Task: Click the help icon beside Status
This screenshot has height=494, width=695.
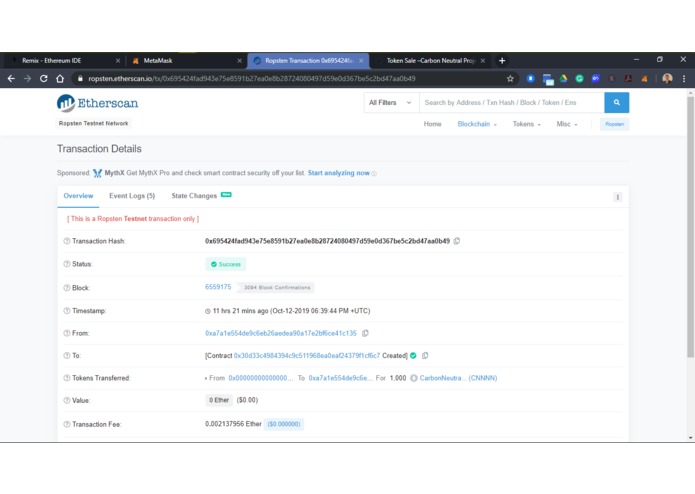Action: pyautogui.click(x=66, y=264)
